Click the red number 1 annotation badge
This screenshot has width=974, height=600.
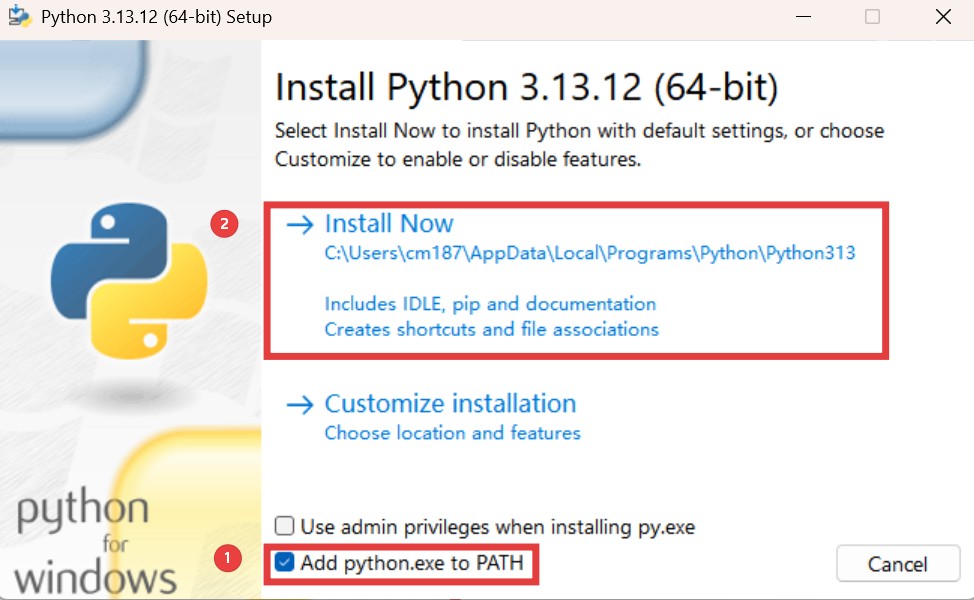[229, 558]
